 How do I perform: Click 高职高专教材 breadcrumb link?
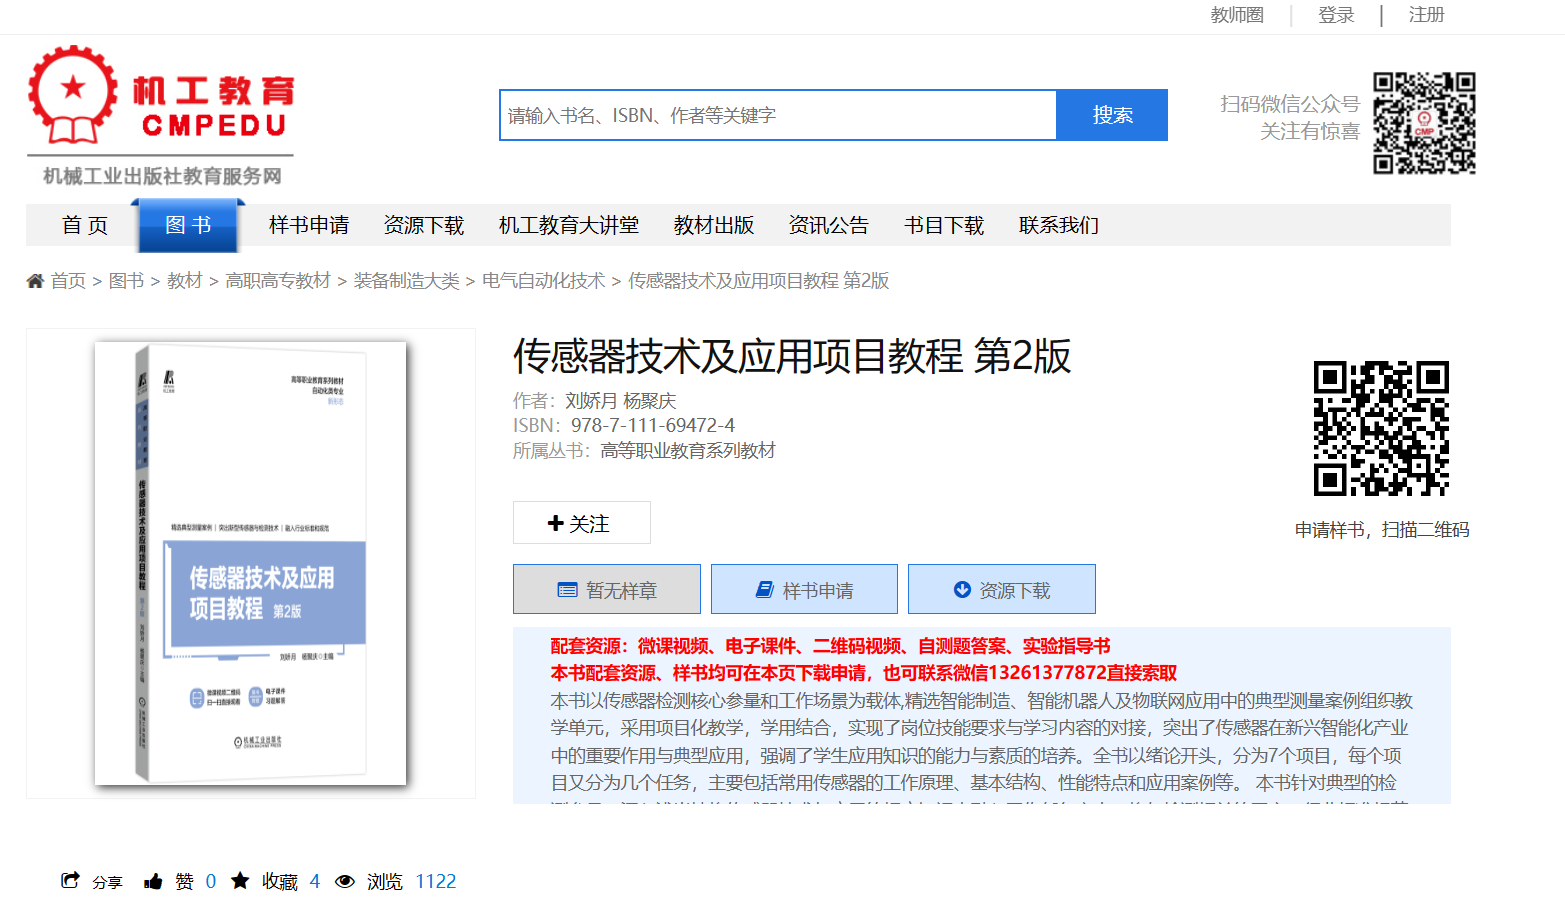[278, 281]
